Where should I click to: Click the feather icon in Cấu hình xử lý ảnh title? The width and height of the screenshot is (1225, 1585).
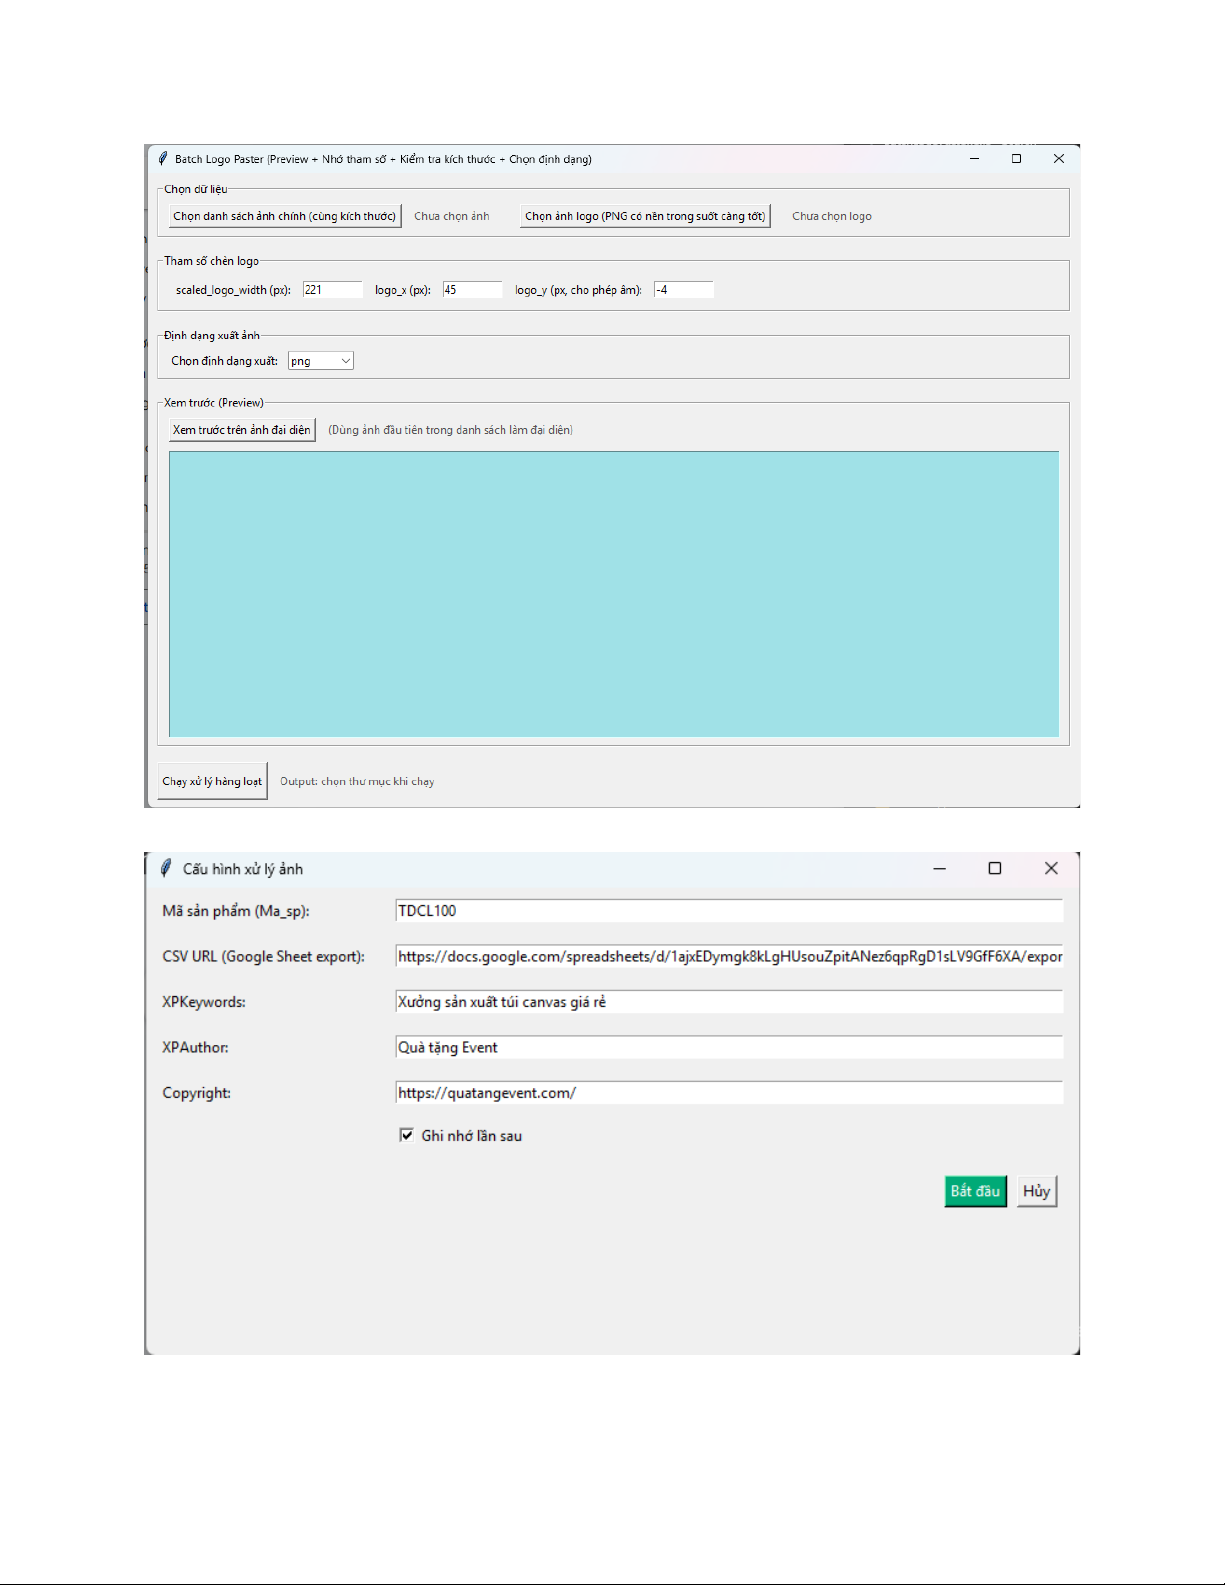click(x=166, y=868)
